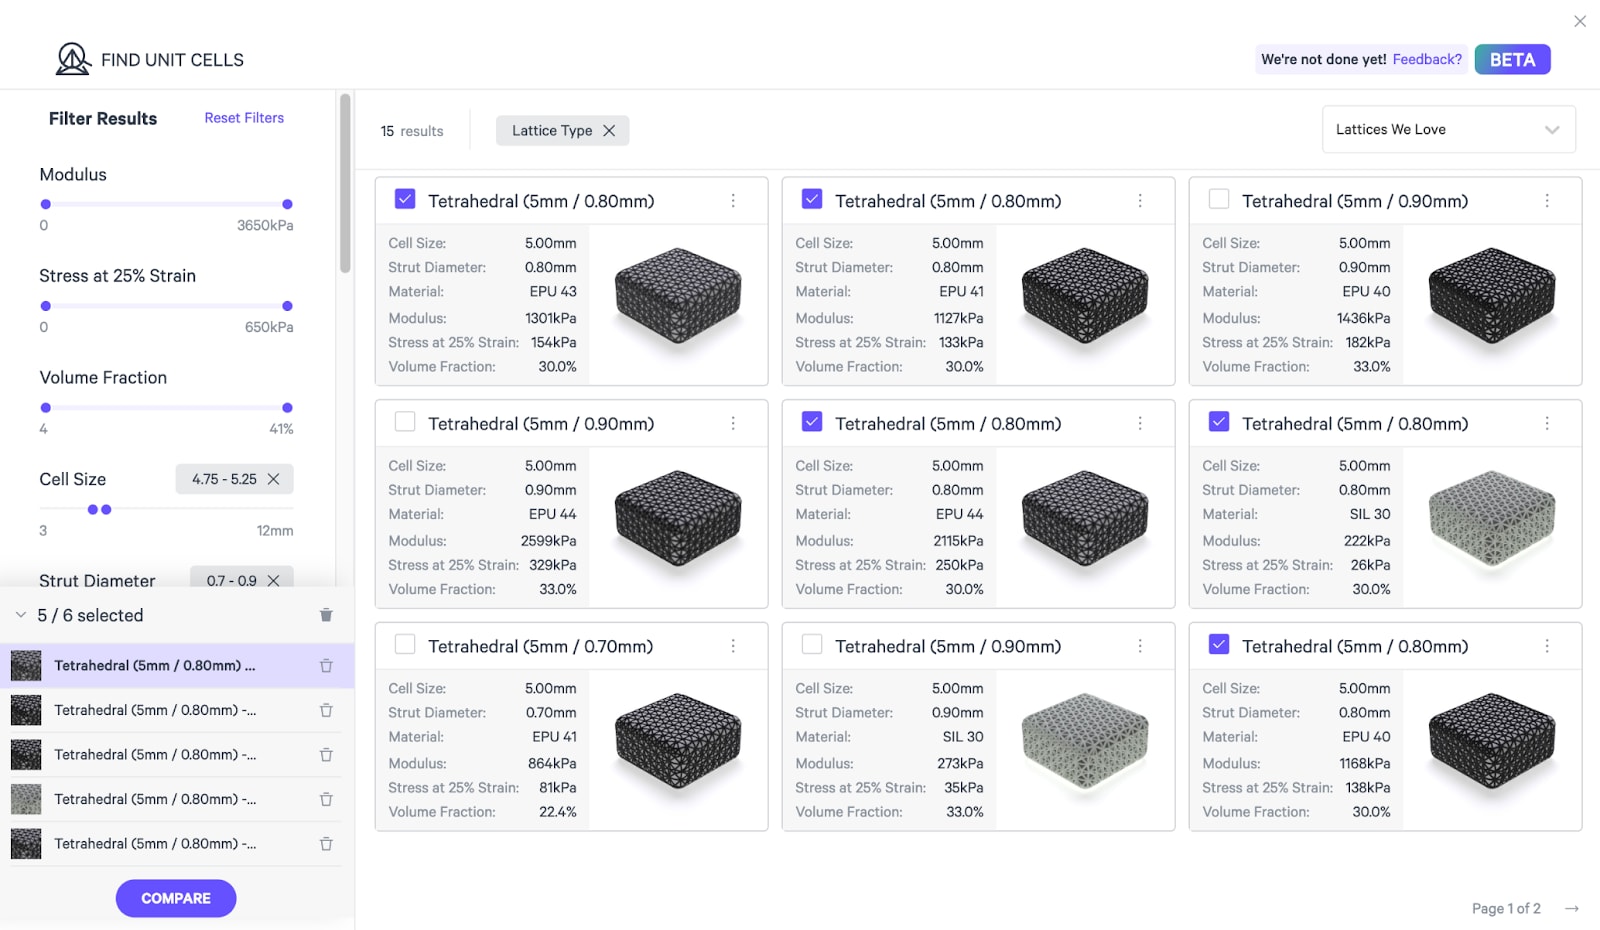This screenshot has height=930, width=1600.
Task: Click the SIL 30 0.90mm lattice thumbnail
Action: click(x=1085, y=740)
